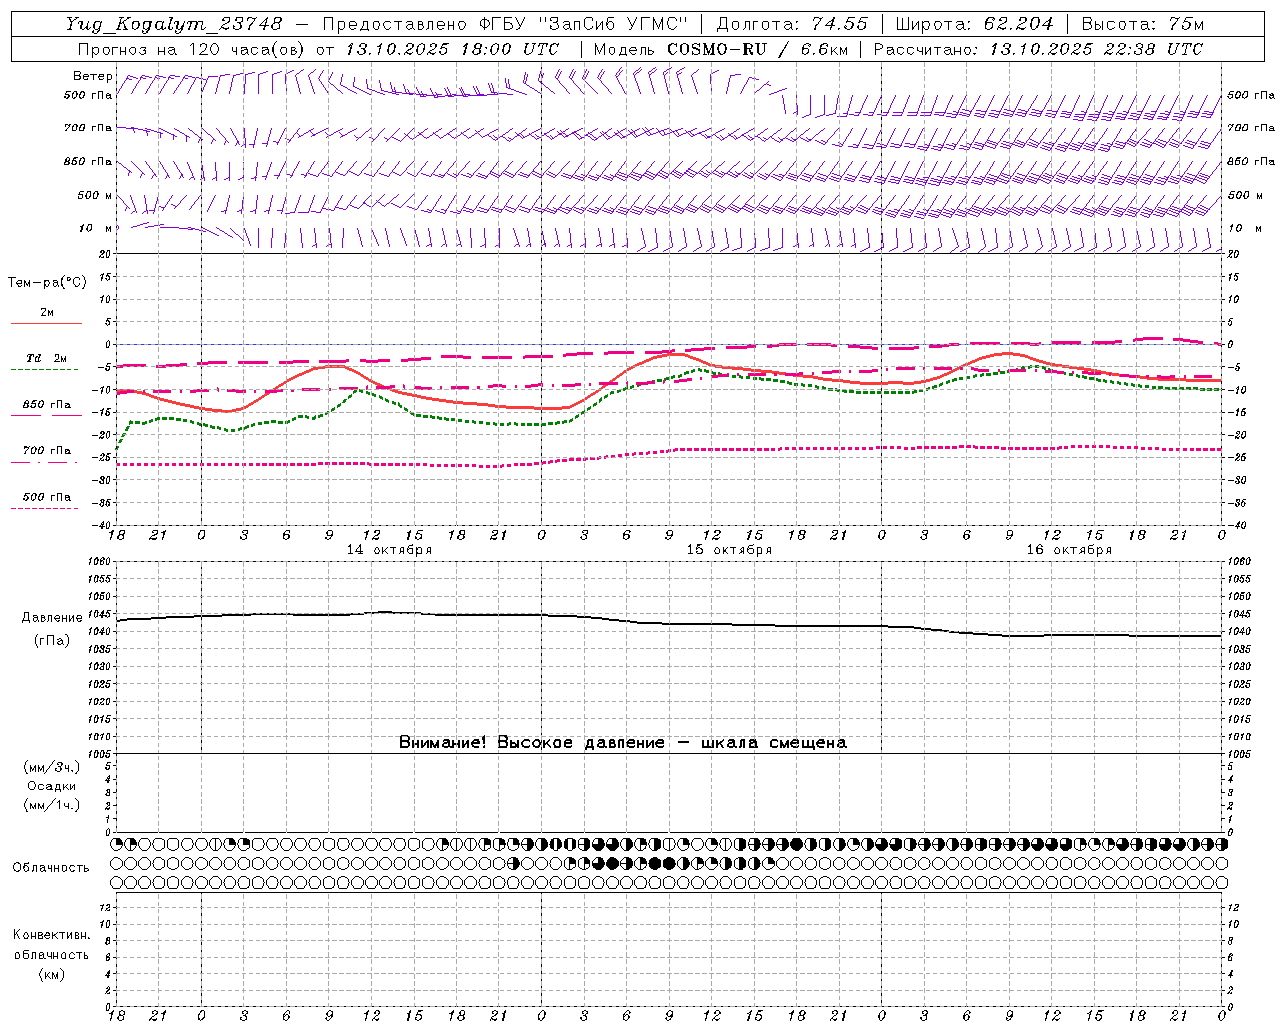This screenshot has width=1280, height=1024.
Task: Select the Модель COSMO-RU / 6.6км text
Action: click(x=720, y=49)
